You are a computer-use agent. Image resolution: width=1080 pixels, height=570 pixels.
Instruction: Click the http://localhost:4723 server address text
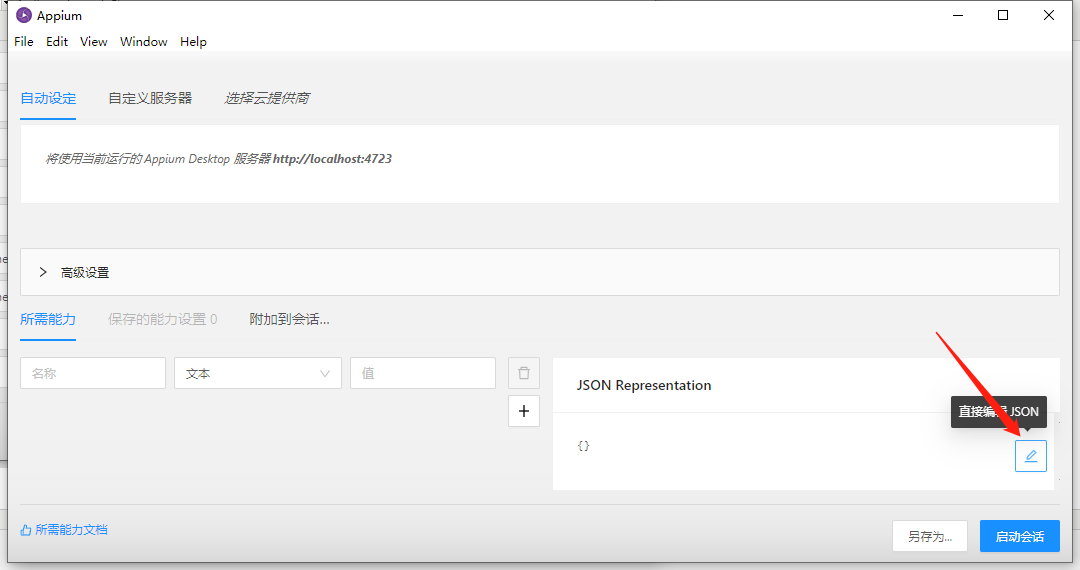tap(332, 159)
